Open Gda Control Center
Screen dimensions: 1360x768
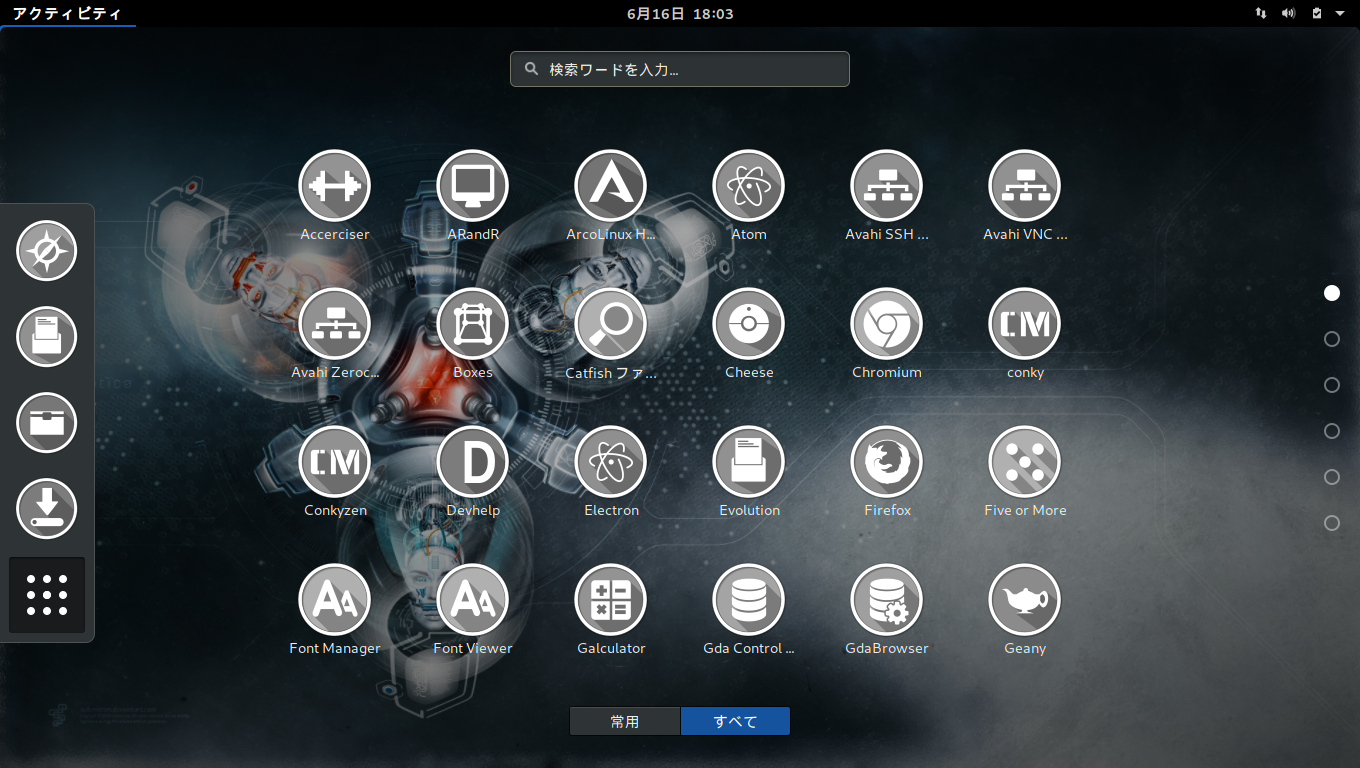tap(749, 600)
